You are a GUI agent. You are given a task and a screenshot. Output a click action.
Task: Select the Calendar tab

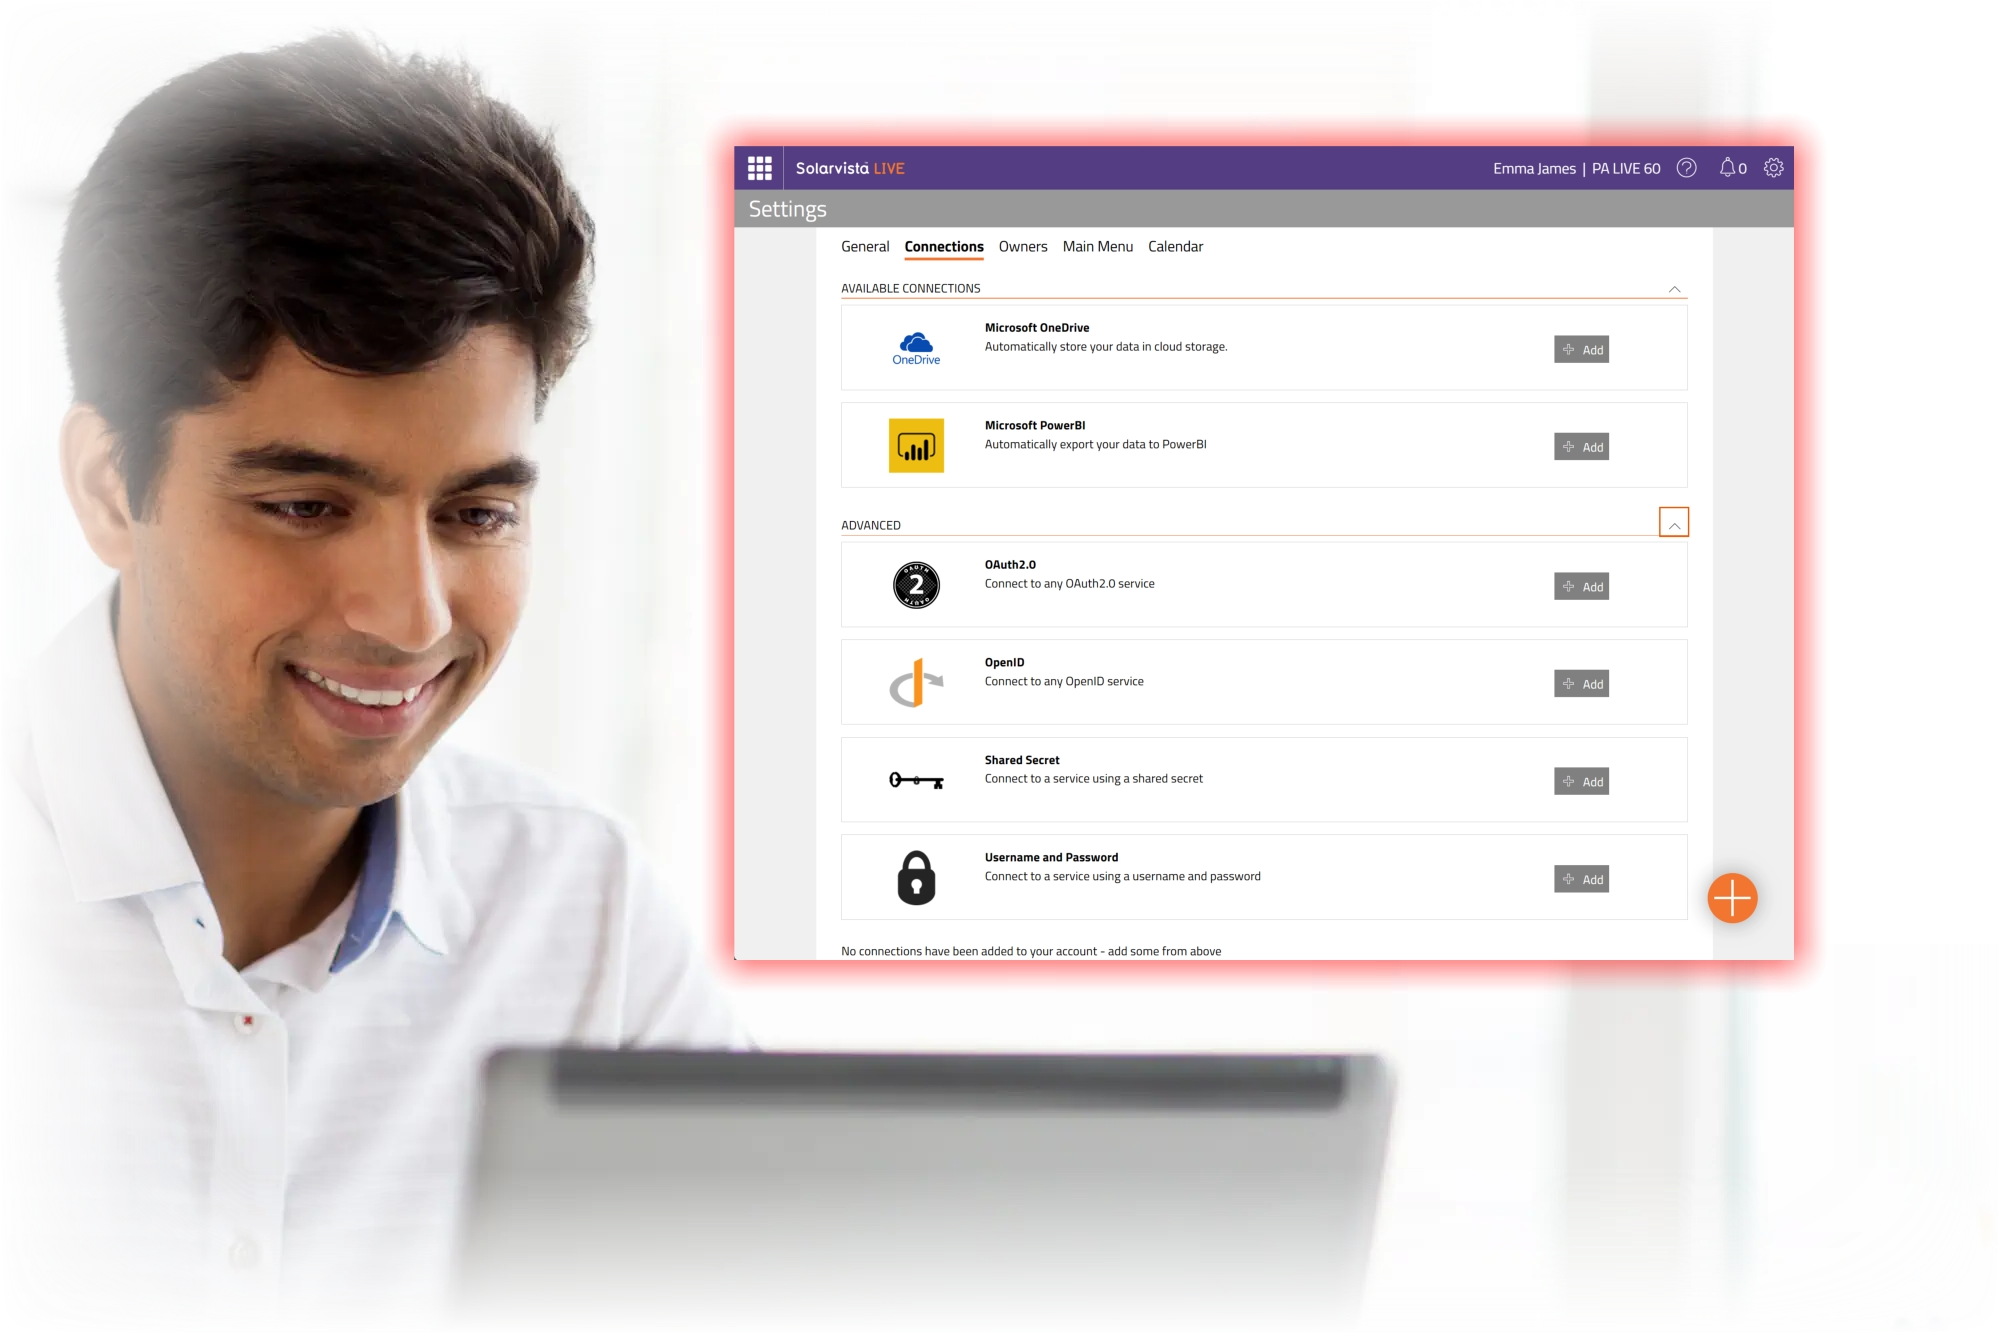click(1176, 246)
